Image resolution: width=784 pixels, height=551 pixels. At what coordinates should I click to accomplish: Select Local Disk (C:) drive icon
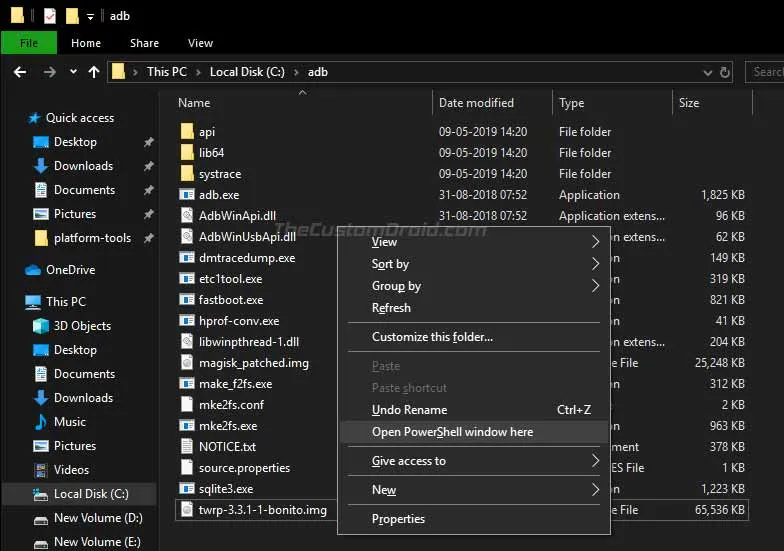click(x=40, y=494)
